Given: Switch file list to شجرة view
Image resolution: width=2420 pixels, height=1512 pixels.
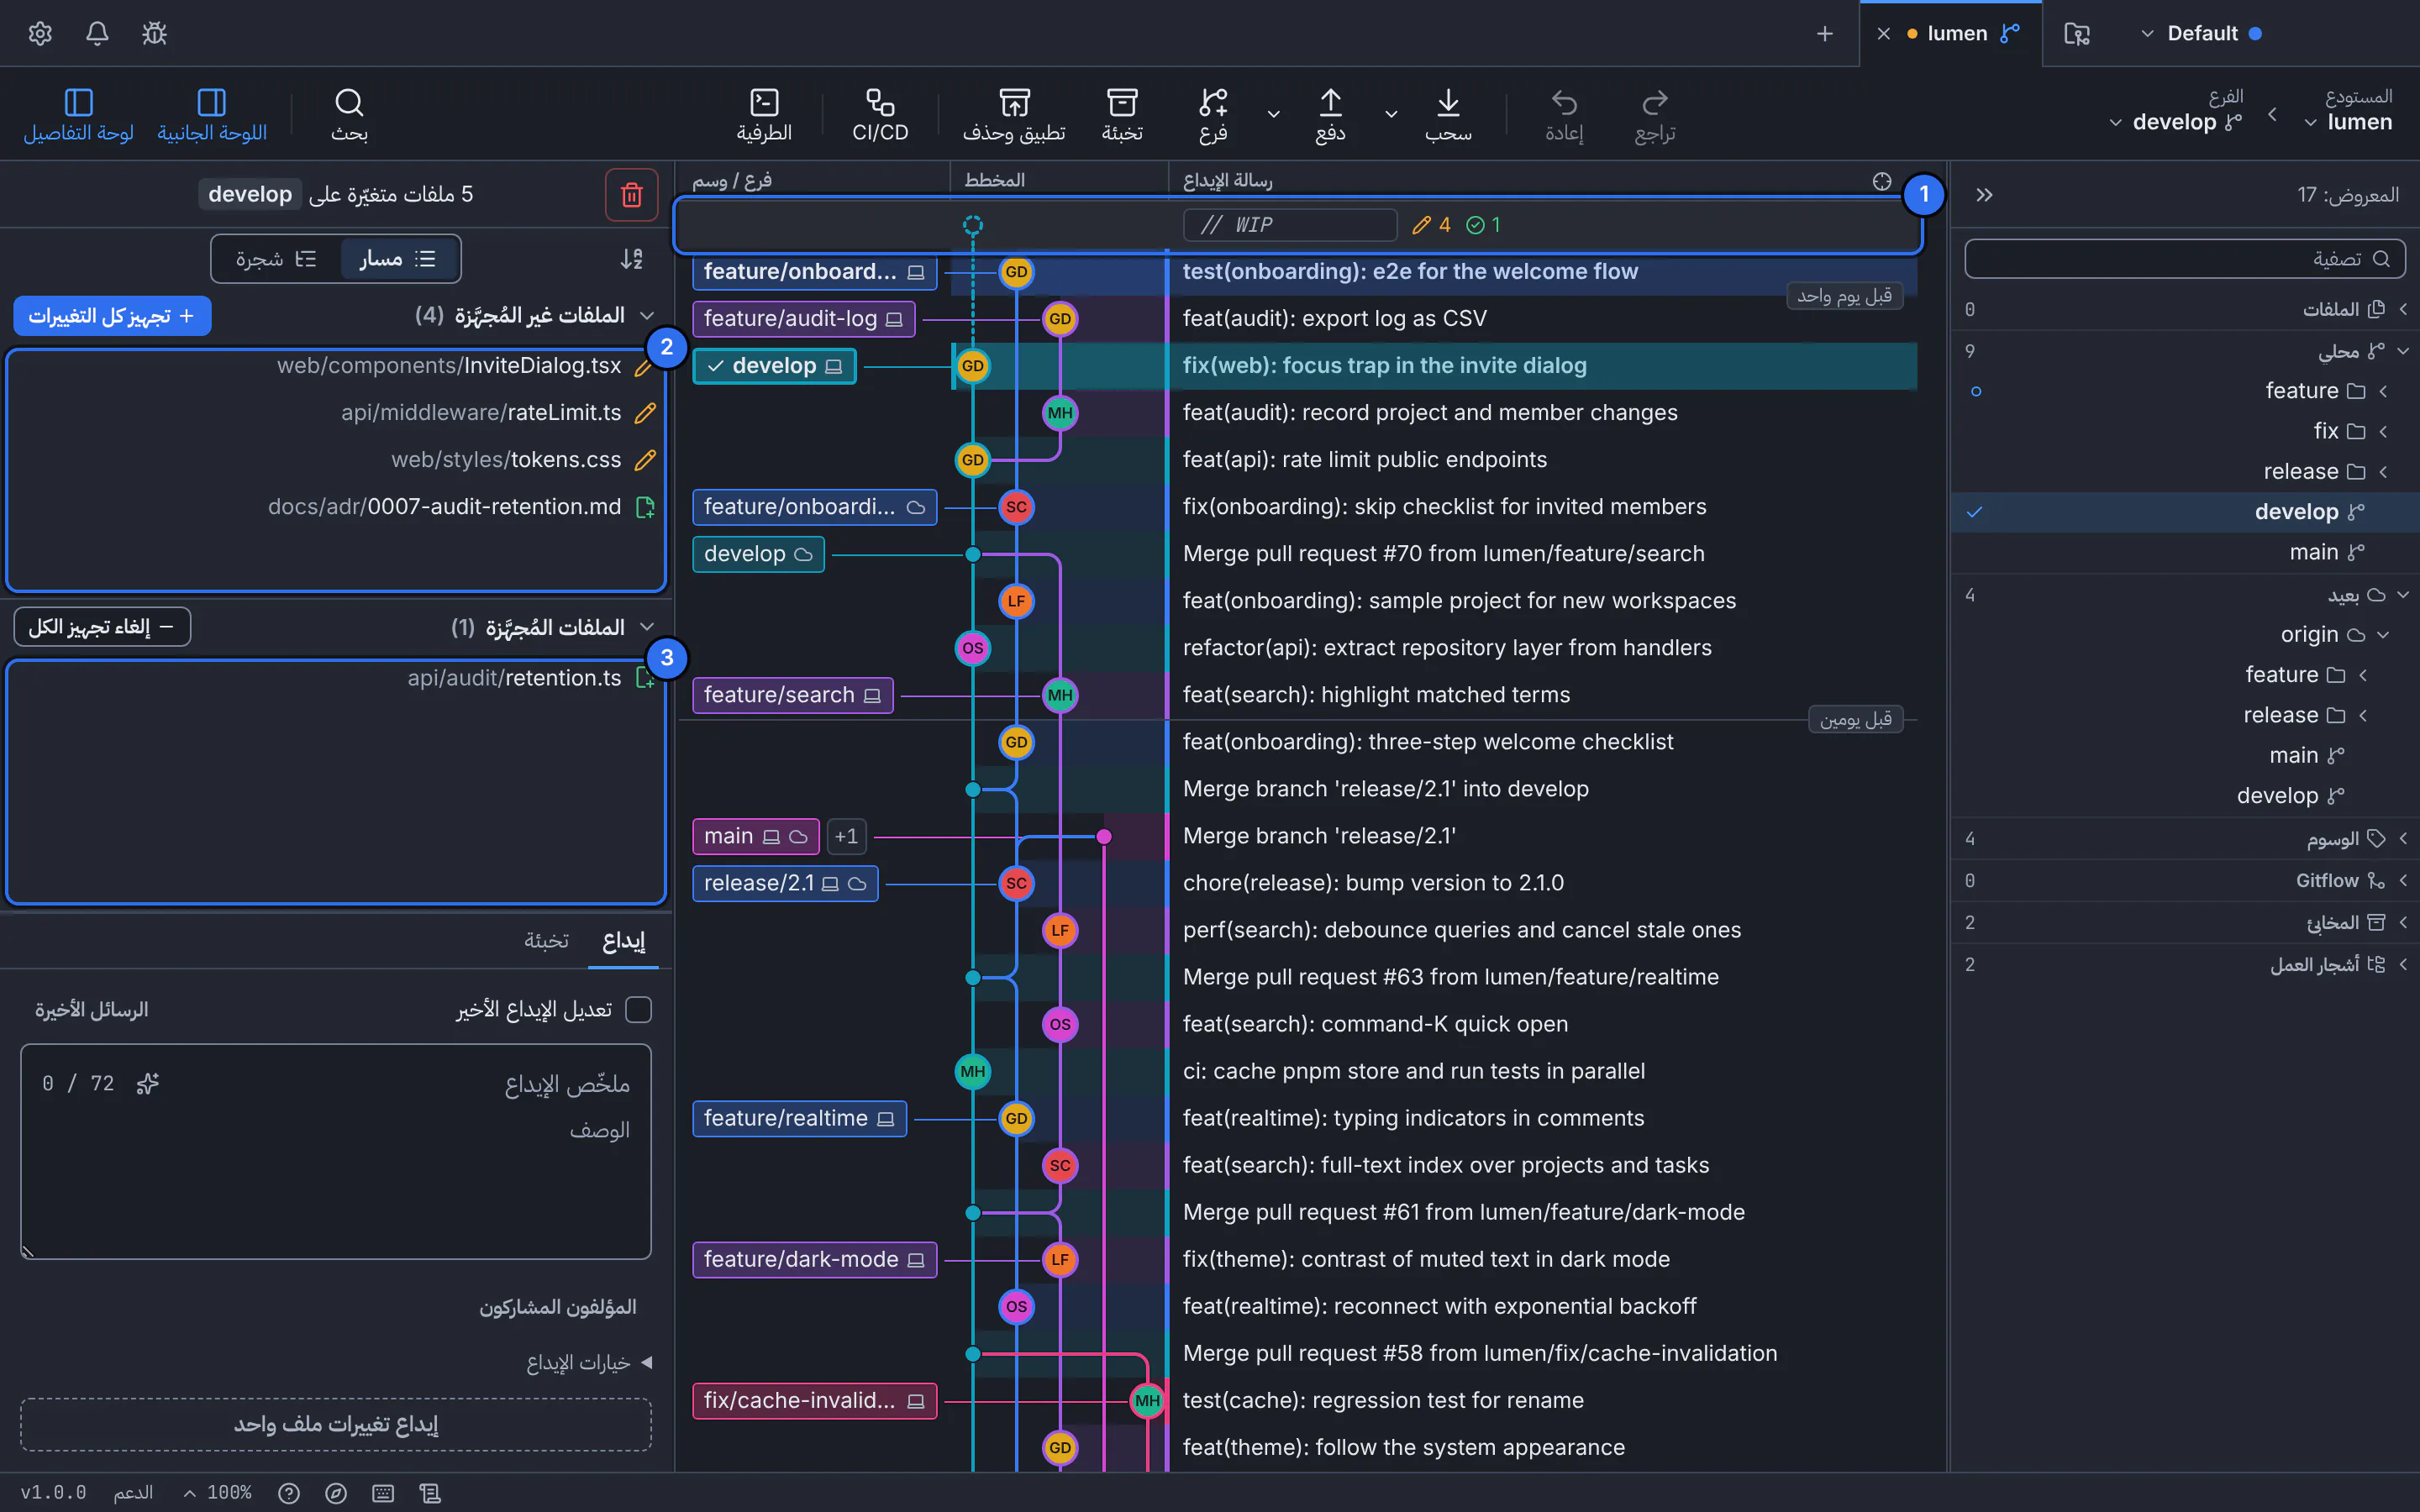Looking at the screenshot, I should [276, 259].
